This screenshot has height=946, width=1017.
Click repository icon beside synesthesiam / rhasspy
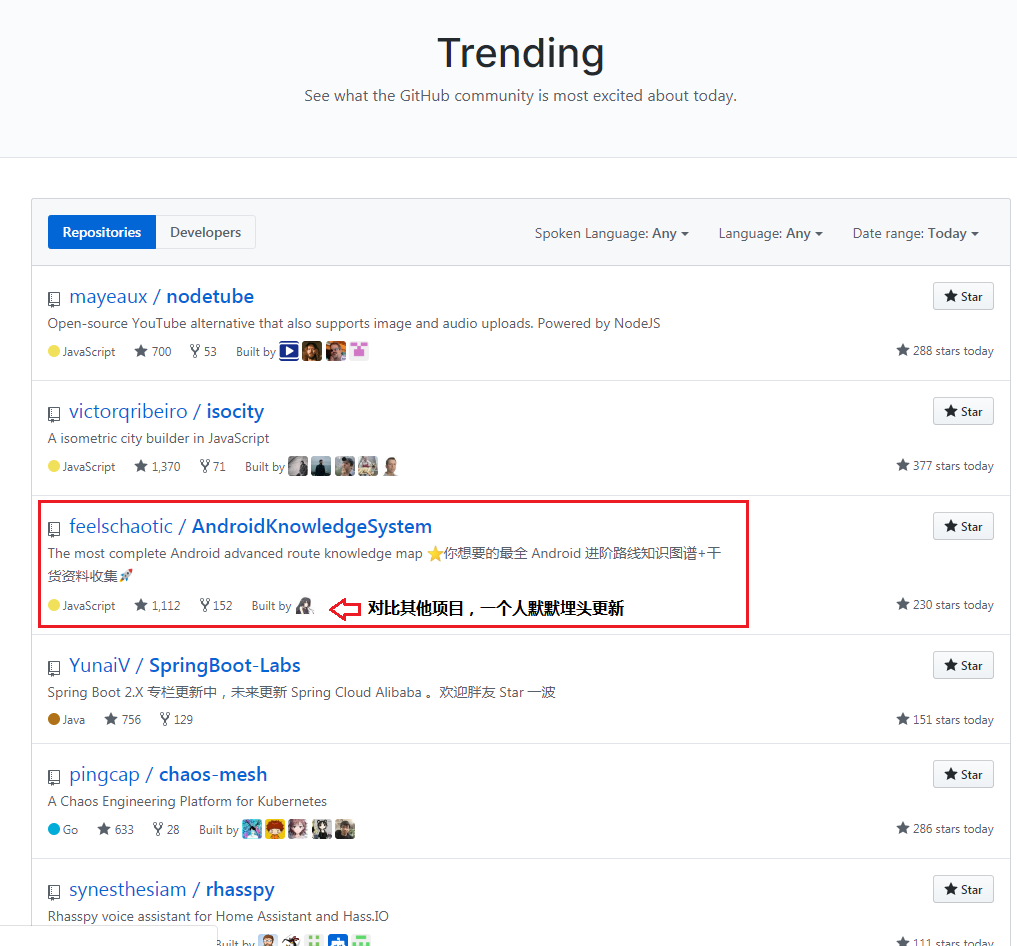coord(54,892)
